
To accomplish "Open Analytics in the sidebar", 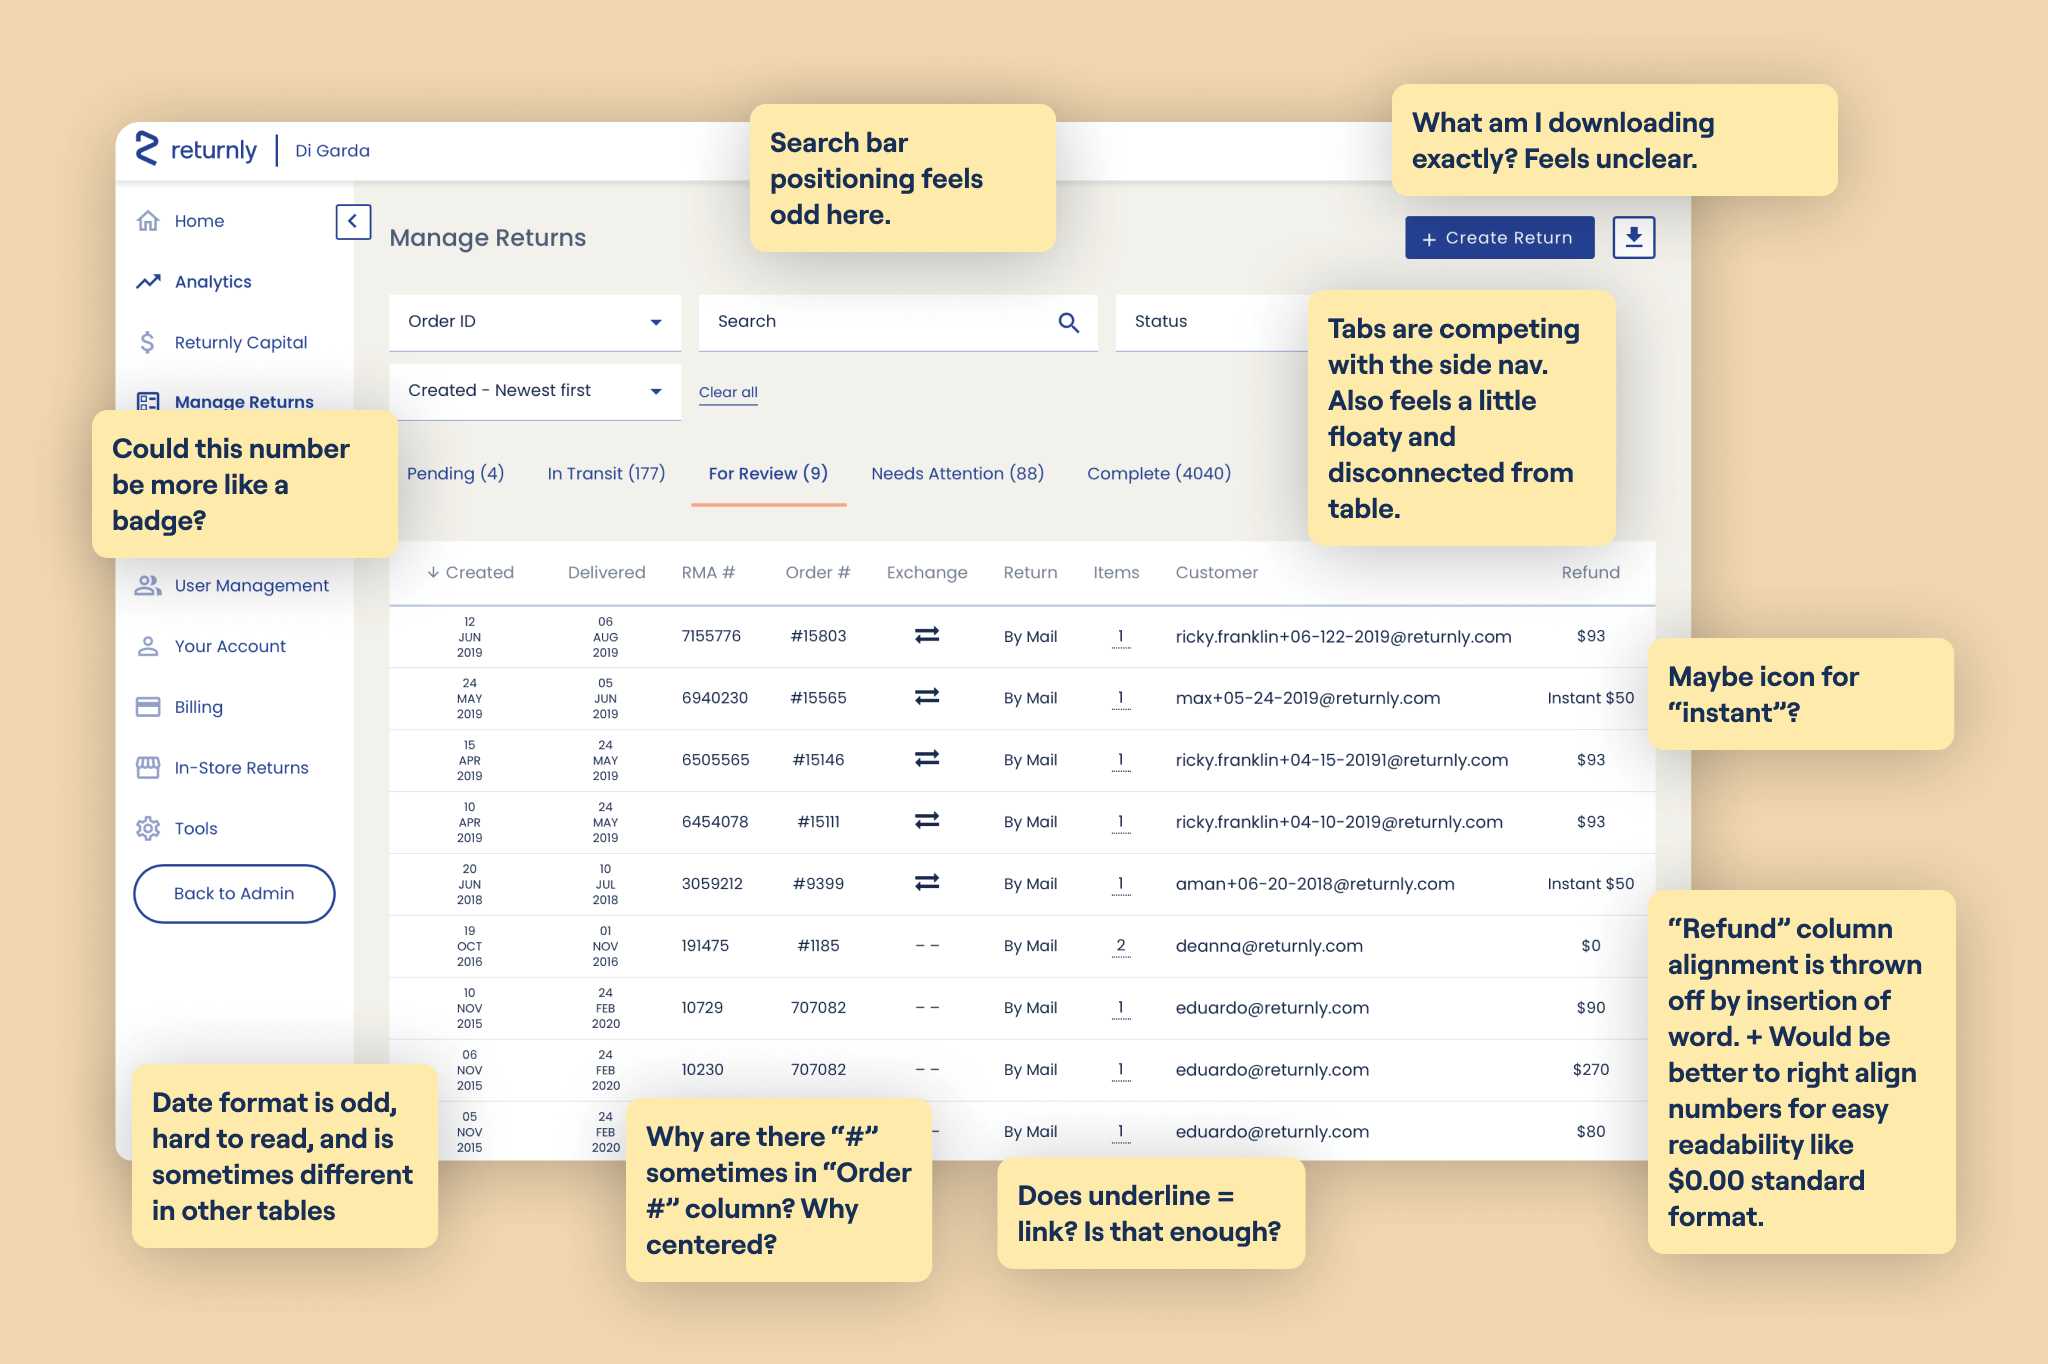I will 213,282.
